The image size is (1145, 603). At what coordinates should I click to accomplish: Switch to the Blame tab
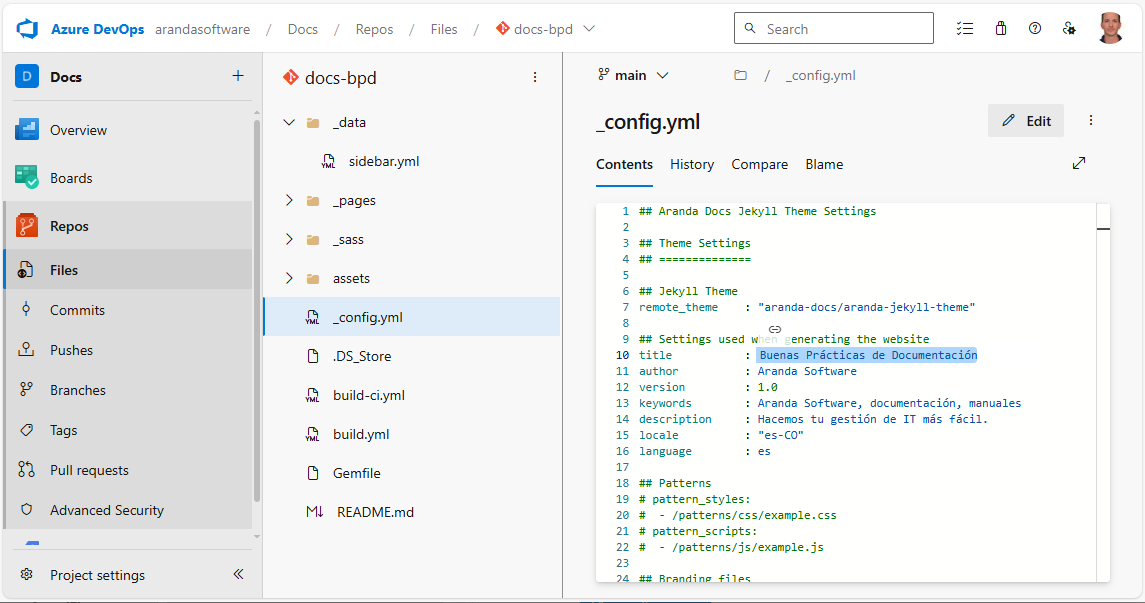coord(824,164)
